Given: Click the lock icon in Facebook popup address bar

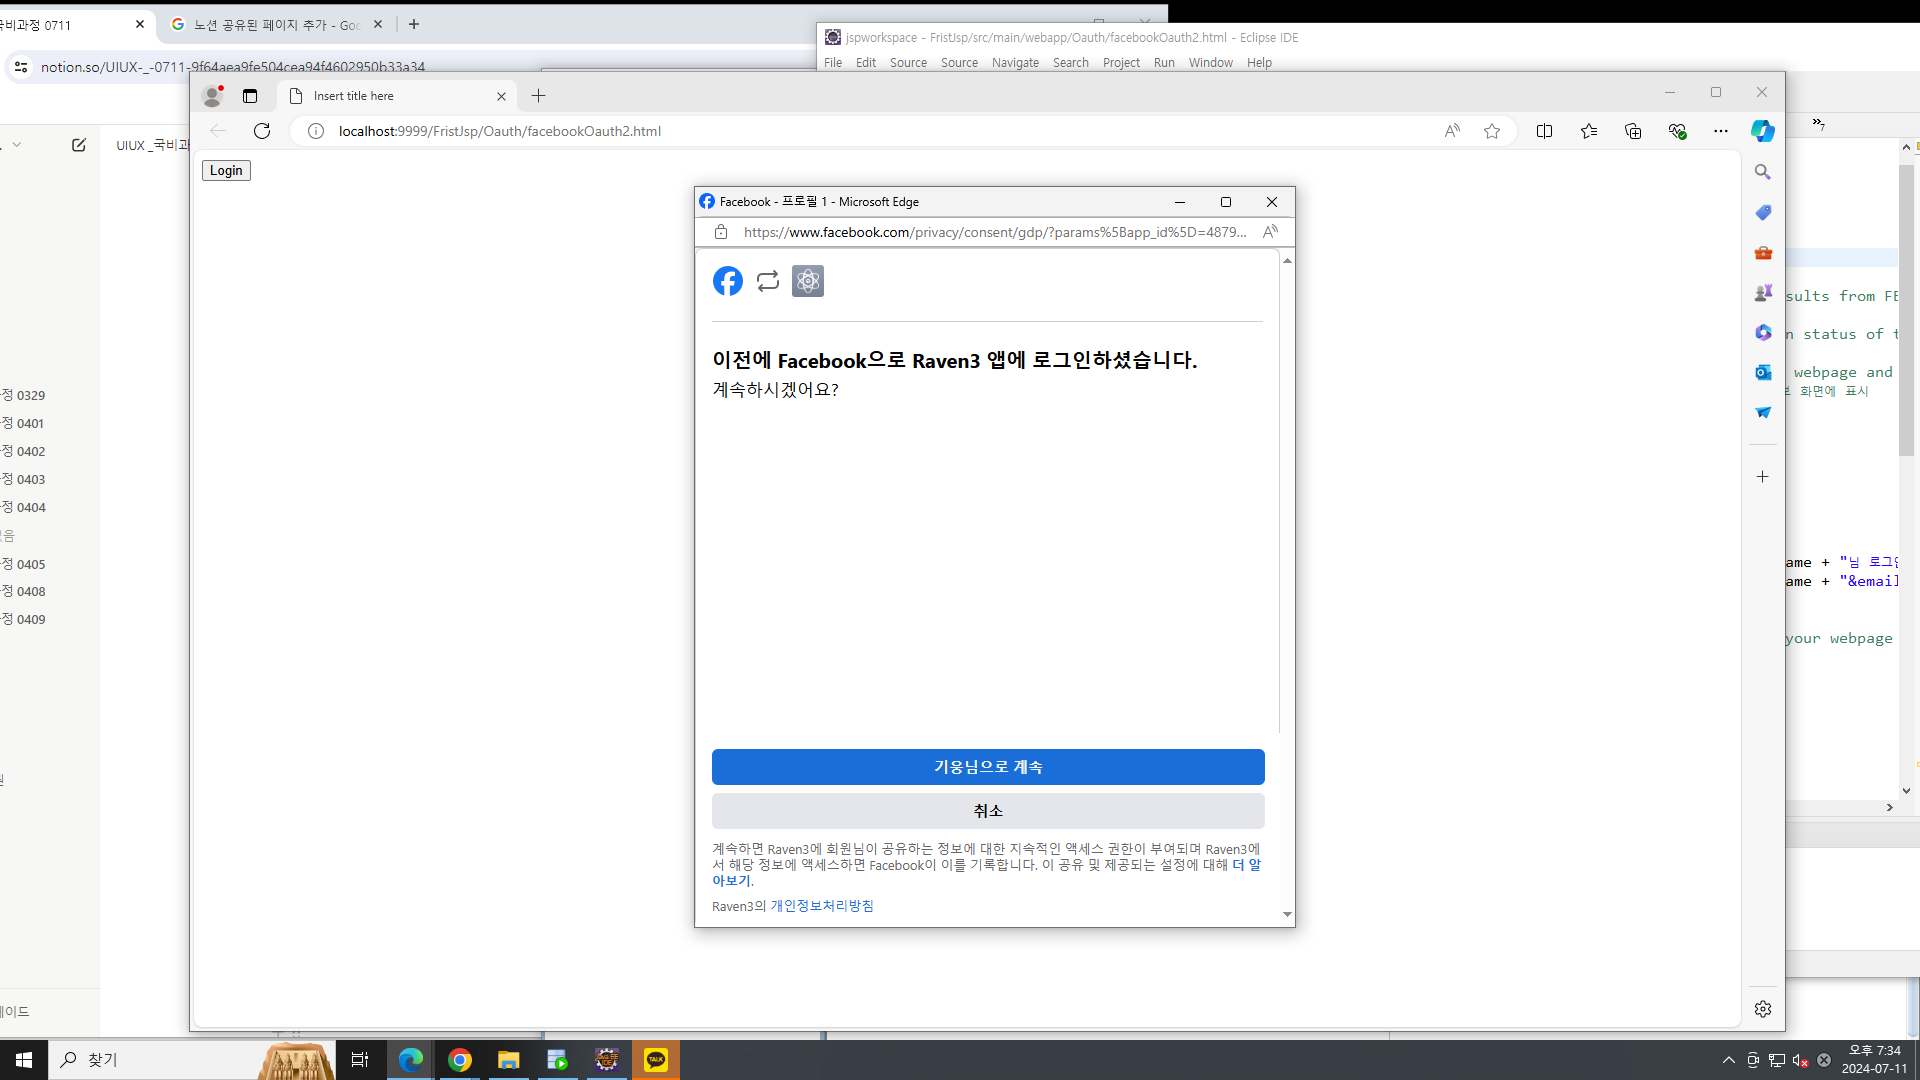Looking at the screenshot, I should click(x=721, y=232).
